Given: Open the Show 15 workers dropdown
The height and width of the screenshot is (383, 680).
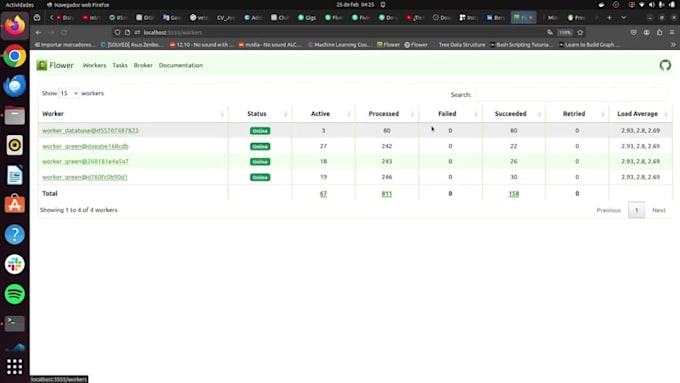Looking at the screenshot, I should click(x=69, y=93).
